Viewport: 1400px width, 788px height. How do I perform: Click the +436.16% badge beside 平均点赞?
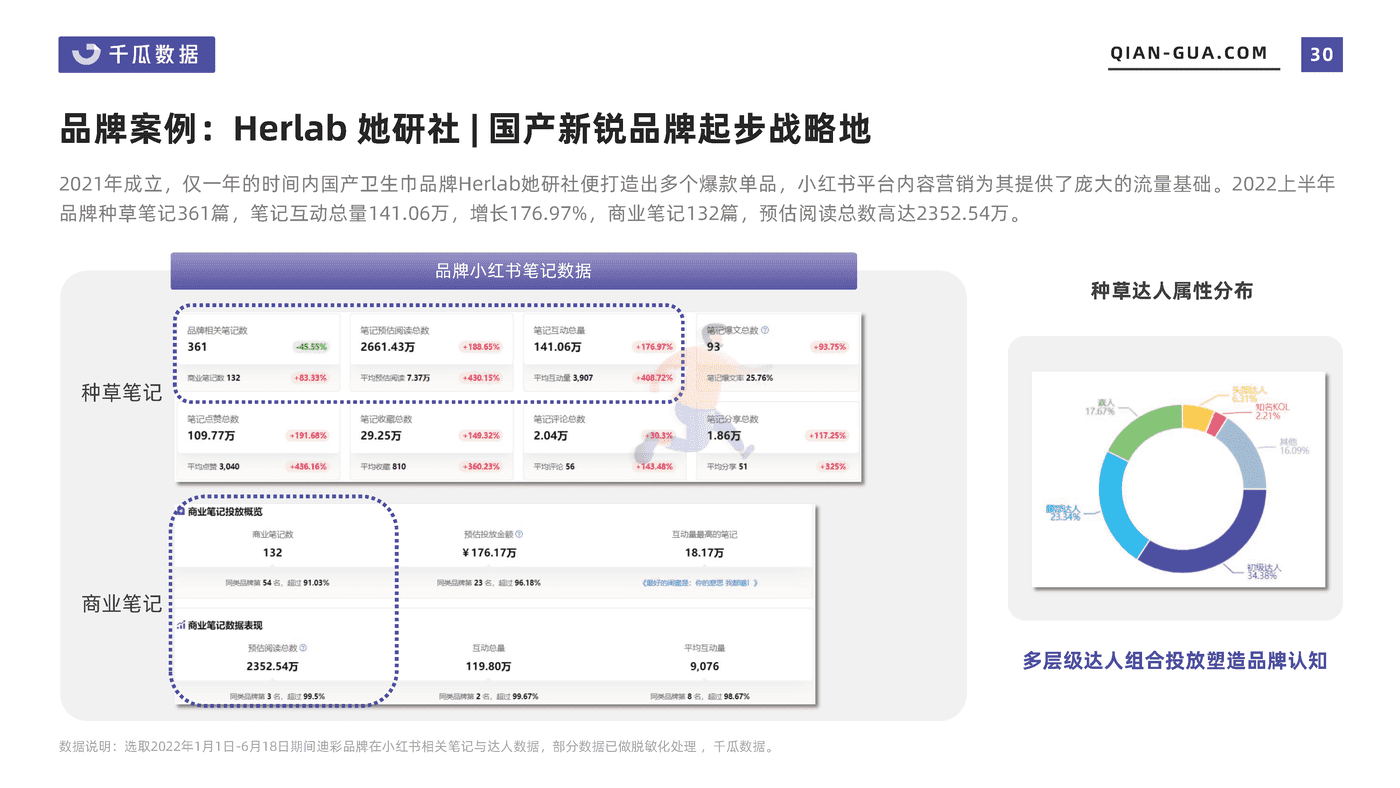pos(308,467)
